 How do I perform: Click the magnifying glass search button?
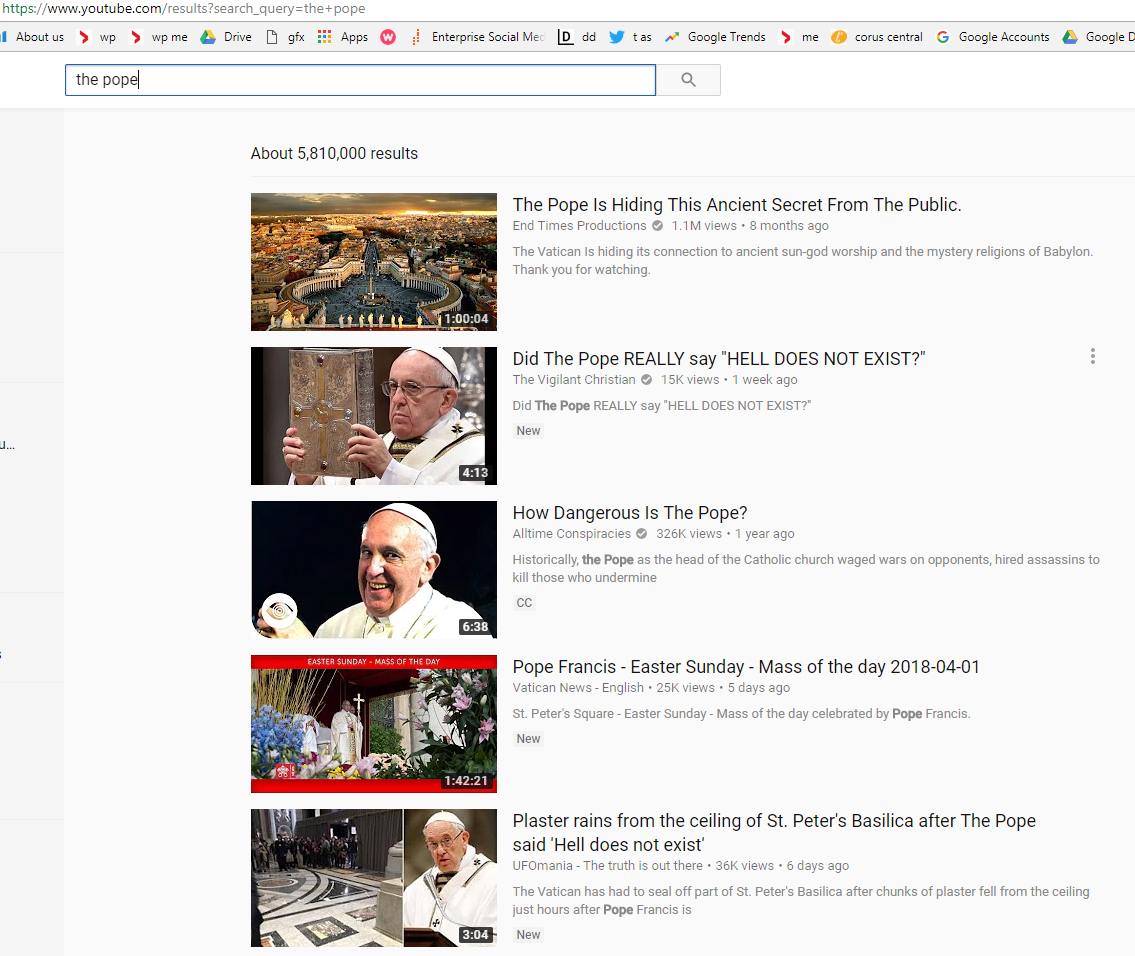point(688,80)
